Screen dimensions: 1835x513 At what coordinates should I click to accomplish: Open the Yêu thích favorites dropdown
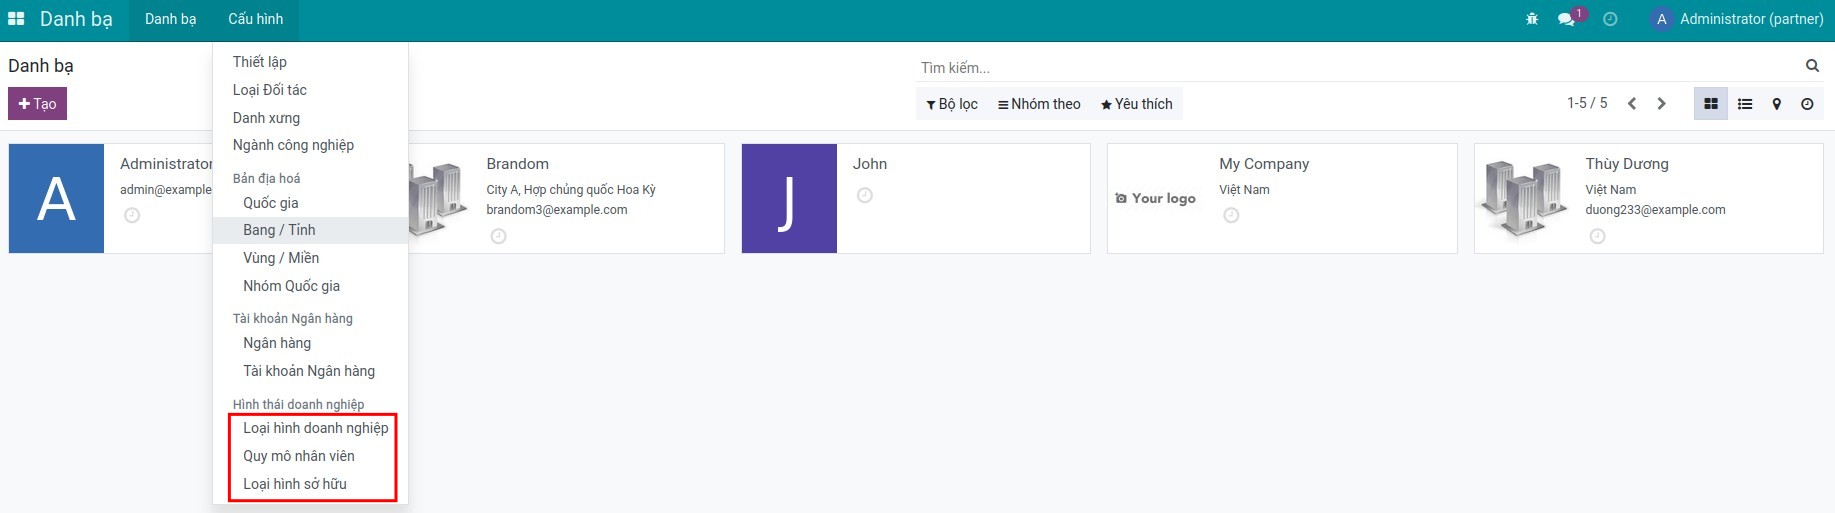1136,104
